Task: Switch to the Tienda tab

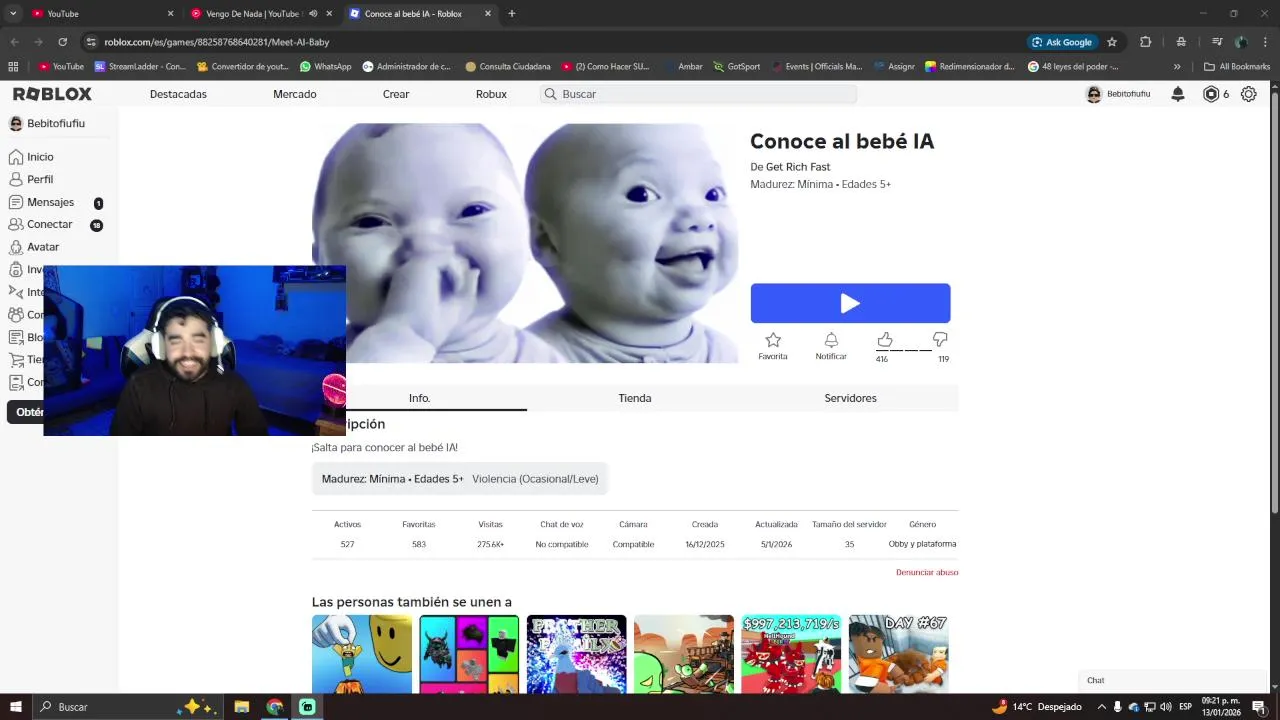Action: click(x=635, y=398)
